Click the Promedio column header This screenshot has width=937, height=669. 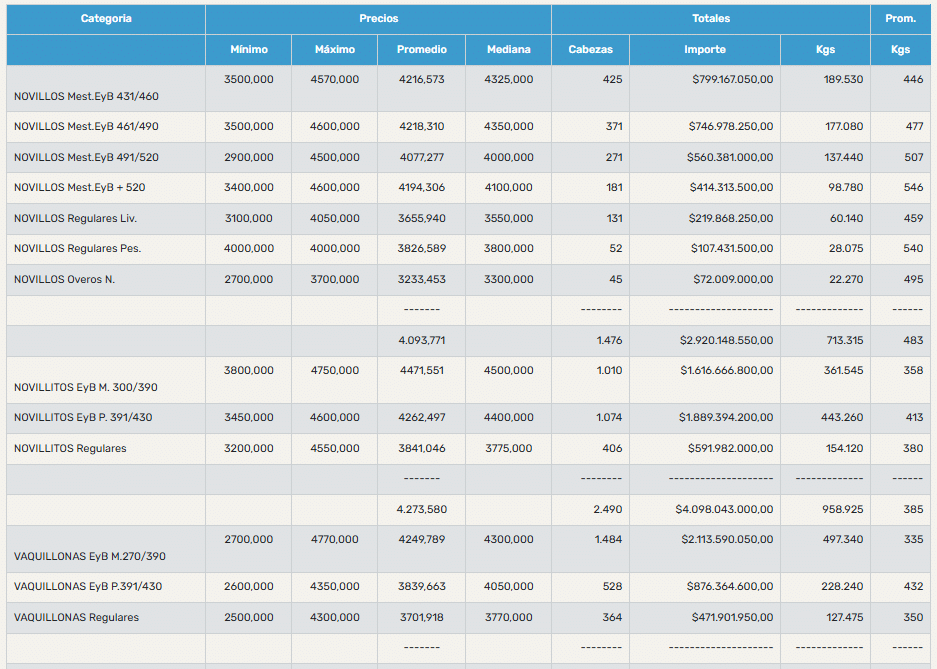tap(421, 50)
